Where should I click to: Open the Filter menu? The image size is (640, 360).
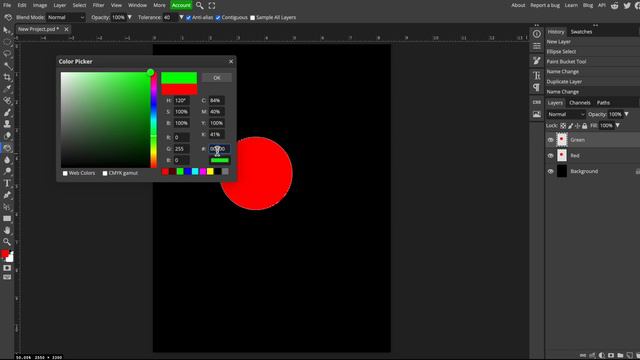pos(98,5)
